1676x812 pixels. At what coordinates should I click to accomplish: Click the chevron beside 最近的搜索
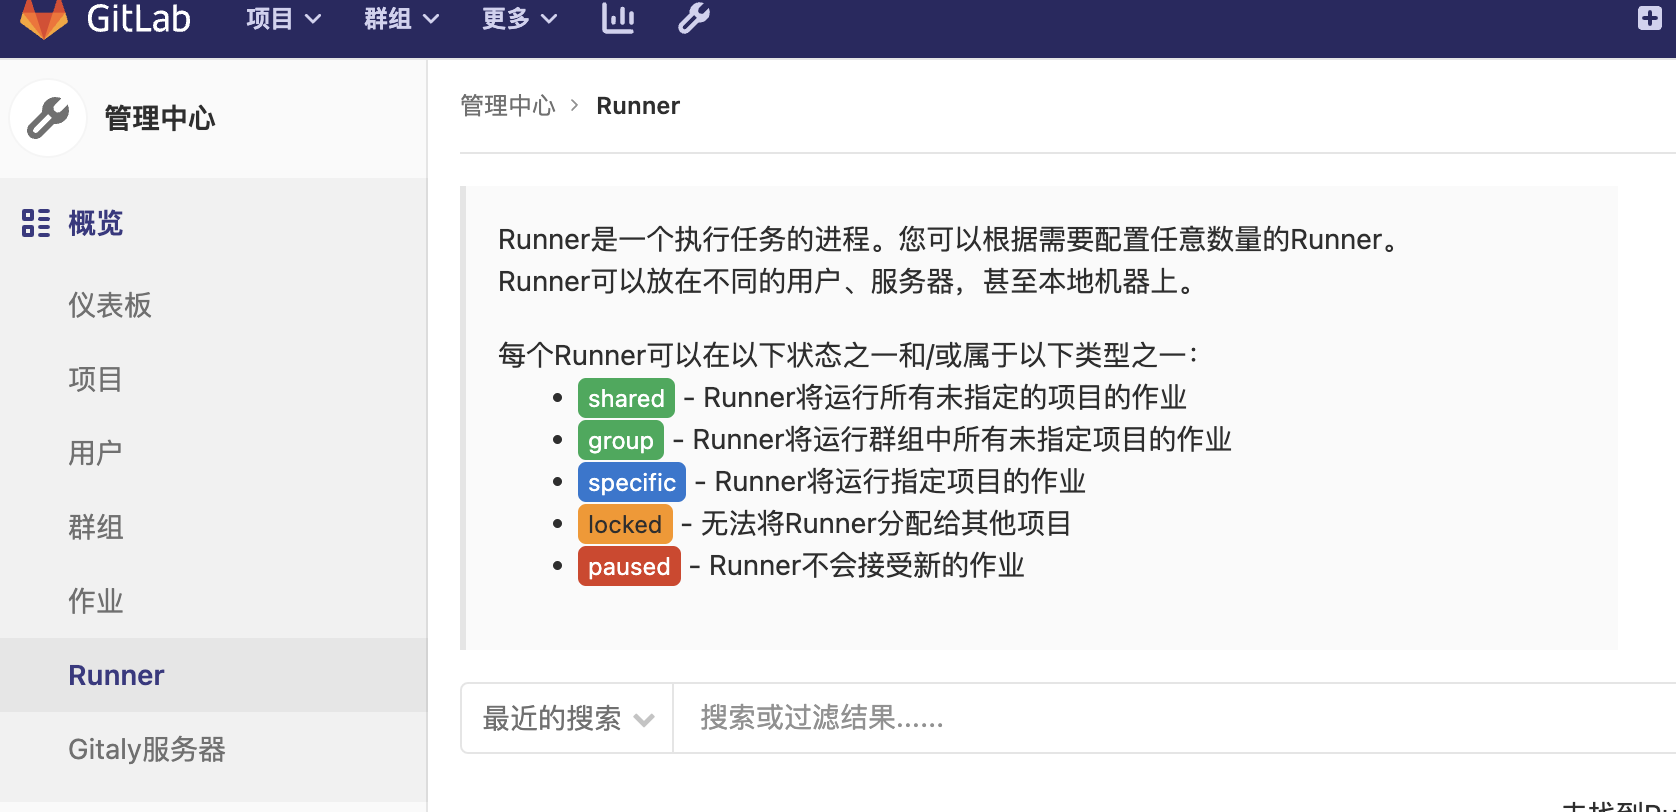(x=644, y=720)
